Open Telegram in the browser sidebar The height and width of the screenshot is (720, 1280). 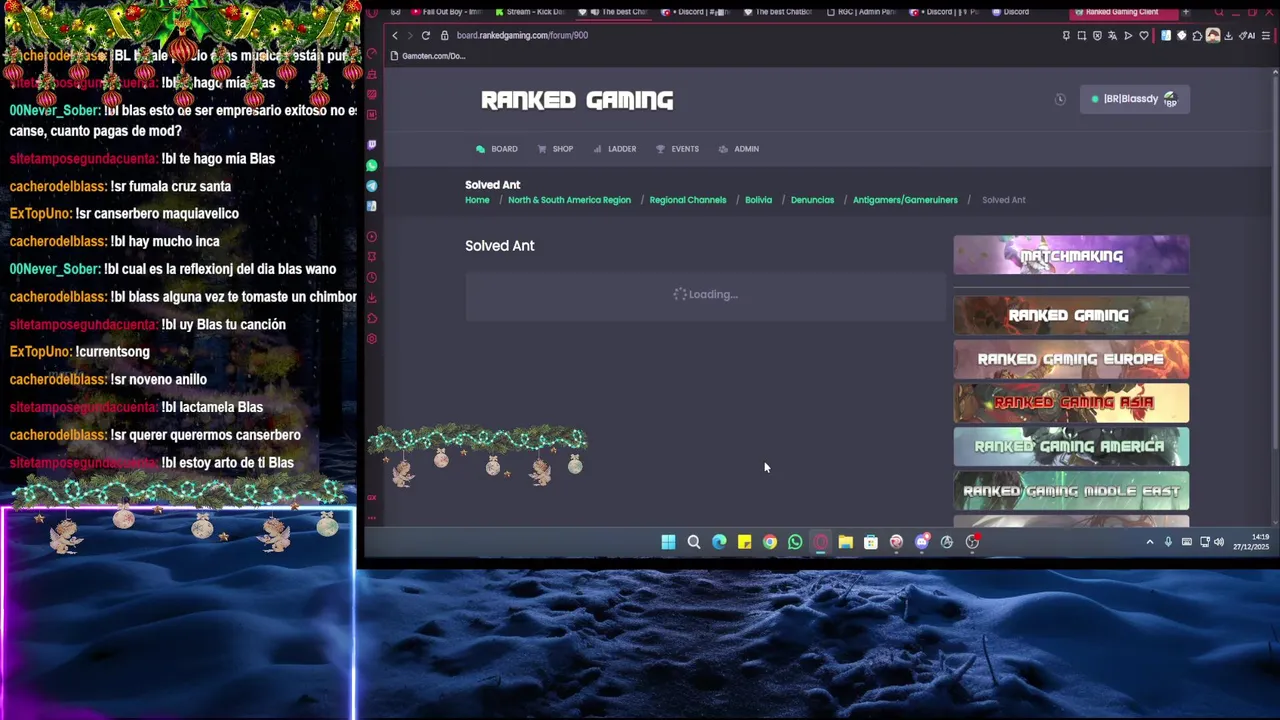point(372,186)
